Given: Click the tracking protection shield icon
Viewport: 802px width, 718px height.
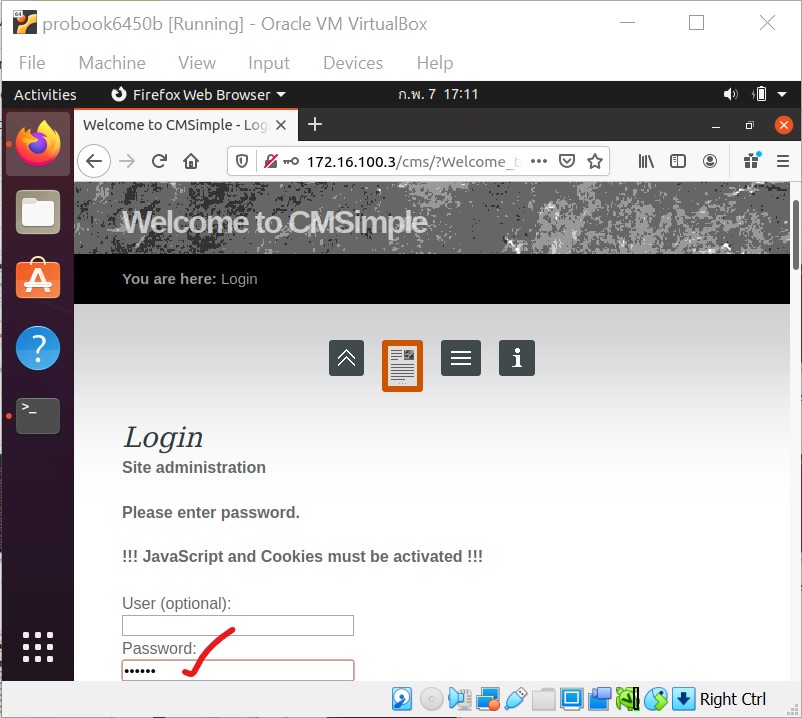Looking at the screenshot, I should [242, 162].
